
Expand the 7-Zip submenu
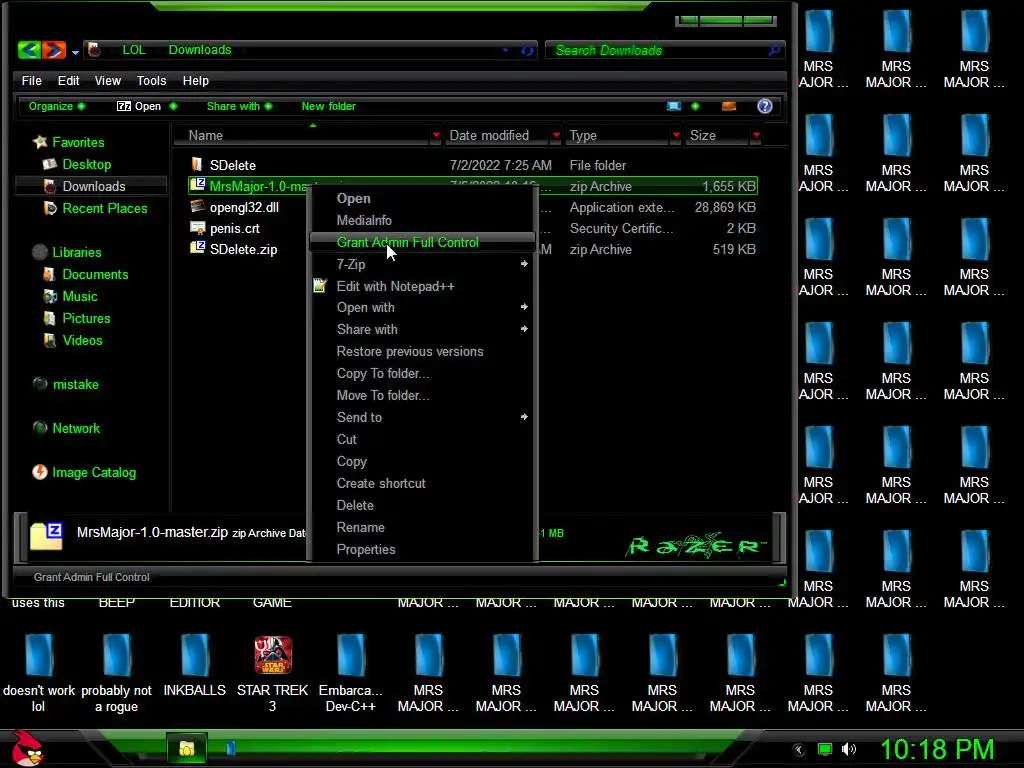point(422,264)
